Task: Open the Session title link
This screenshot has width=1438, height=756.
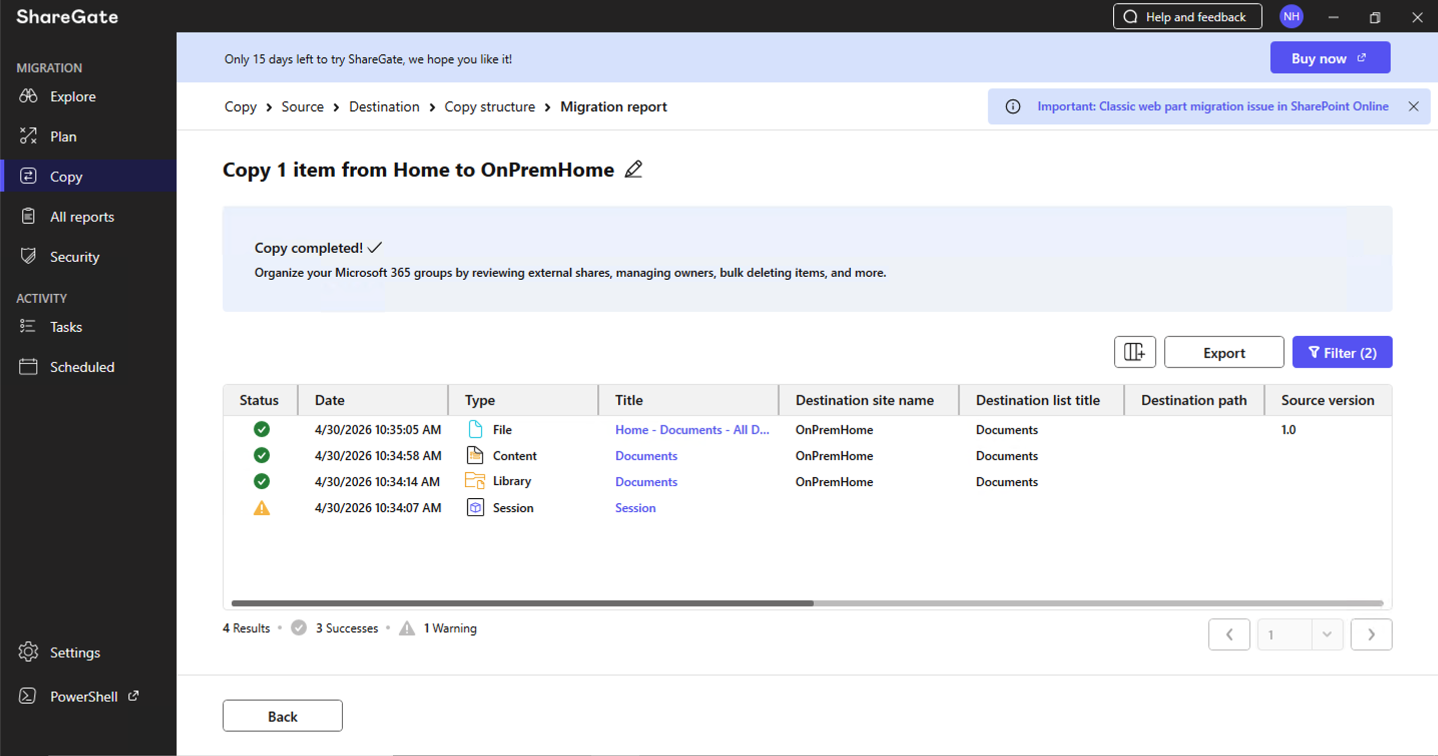Action: point(635,508)
